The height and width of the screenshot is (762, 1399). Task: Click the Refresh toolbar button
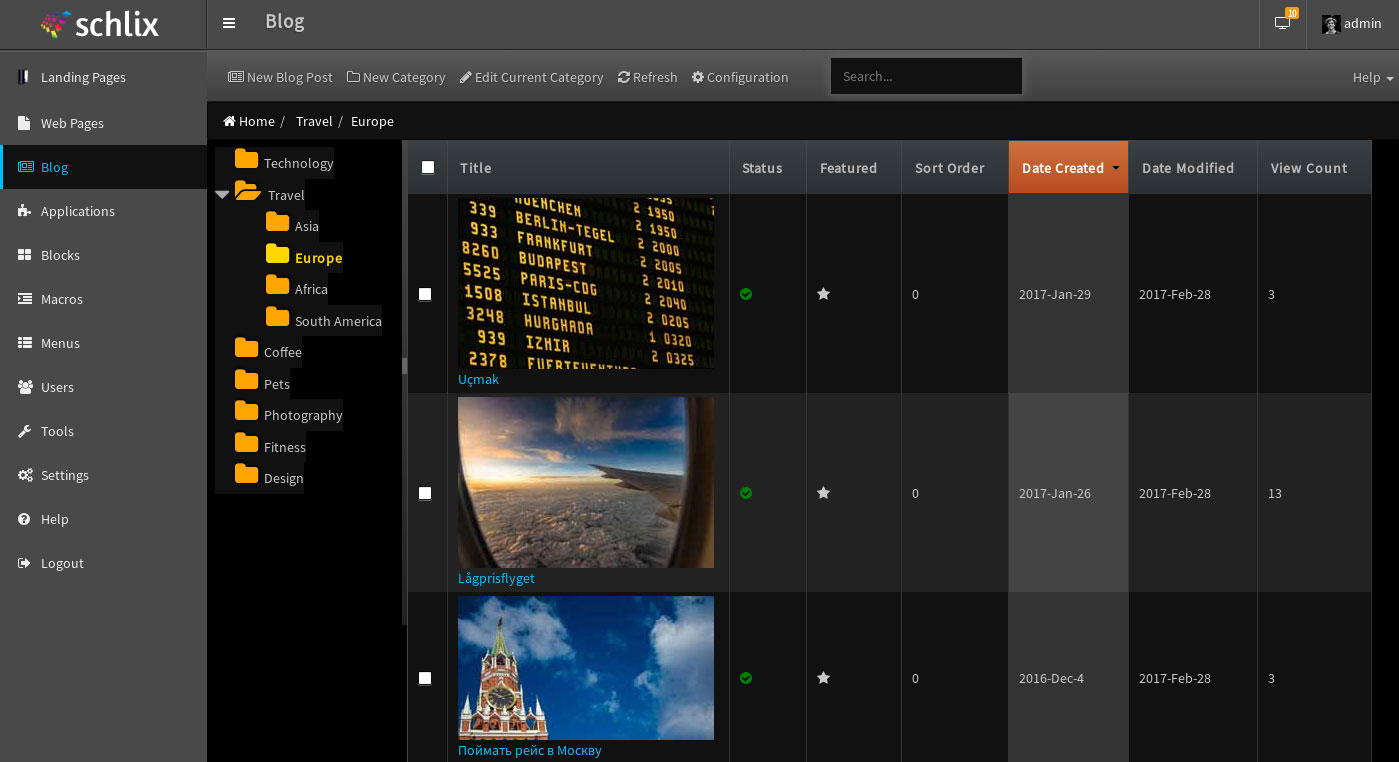(647, 77)
